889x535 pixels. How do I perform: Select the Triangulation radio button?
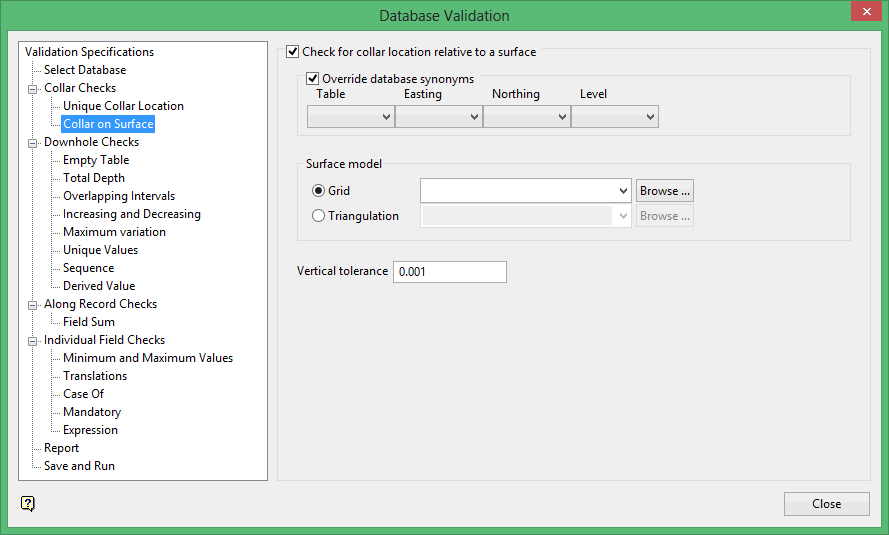319,216
